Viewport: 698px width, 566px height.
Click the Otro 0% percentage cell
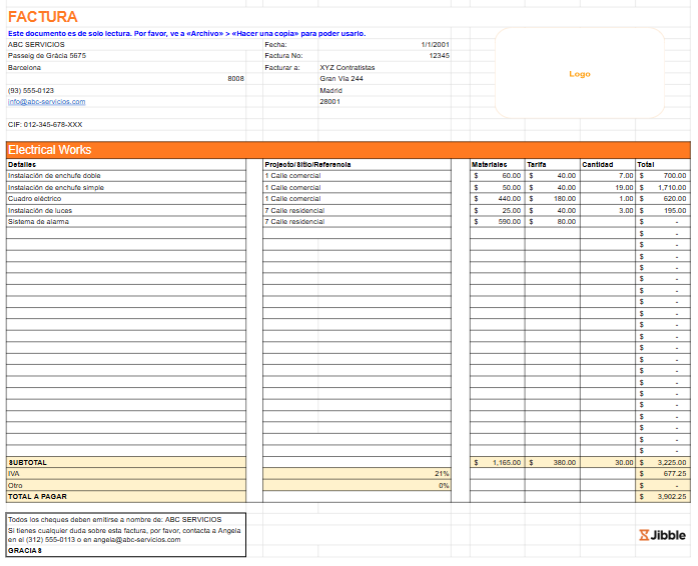pyautogui.click(x=443, y=485)
